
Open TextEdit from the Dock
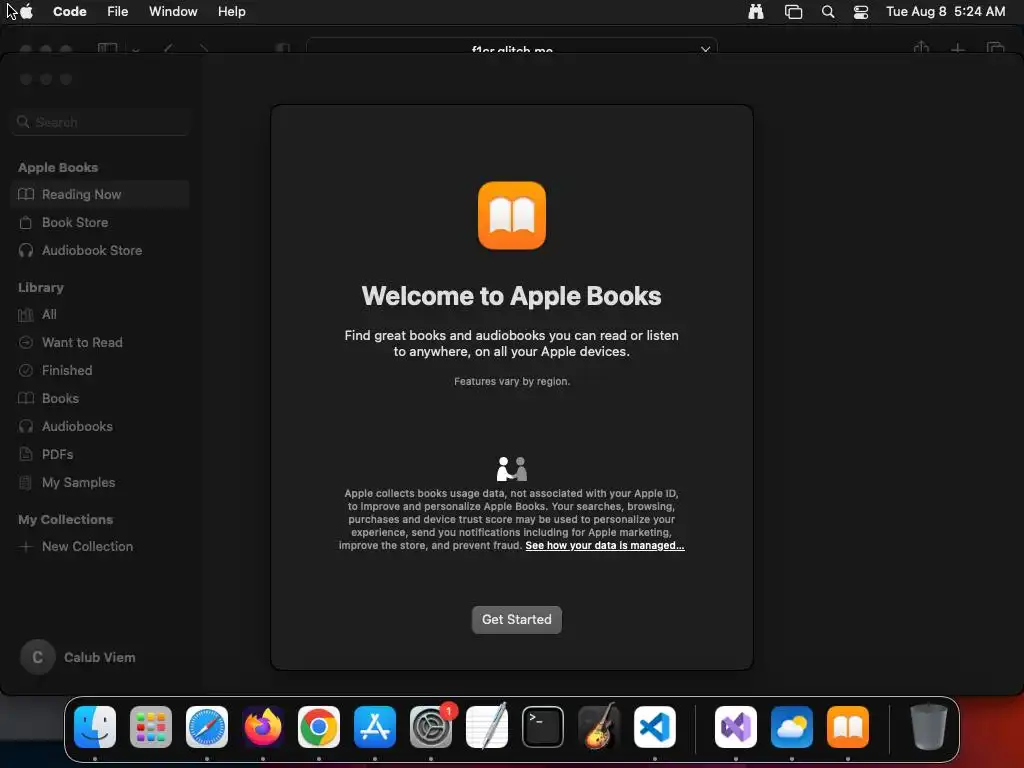pyautogui.click(x=487, y=727)
